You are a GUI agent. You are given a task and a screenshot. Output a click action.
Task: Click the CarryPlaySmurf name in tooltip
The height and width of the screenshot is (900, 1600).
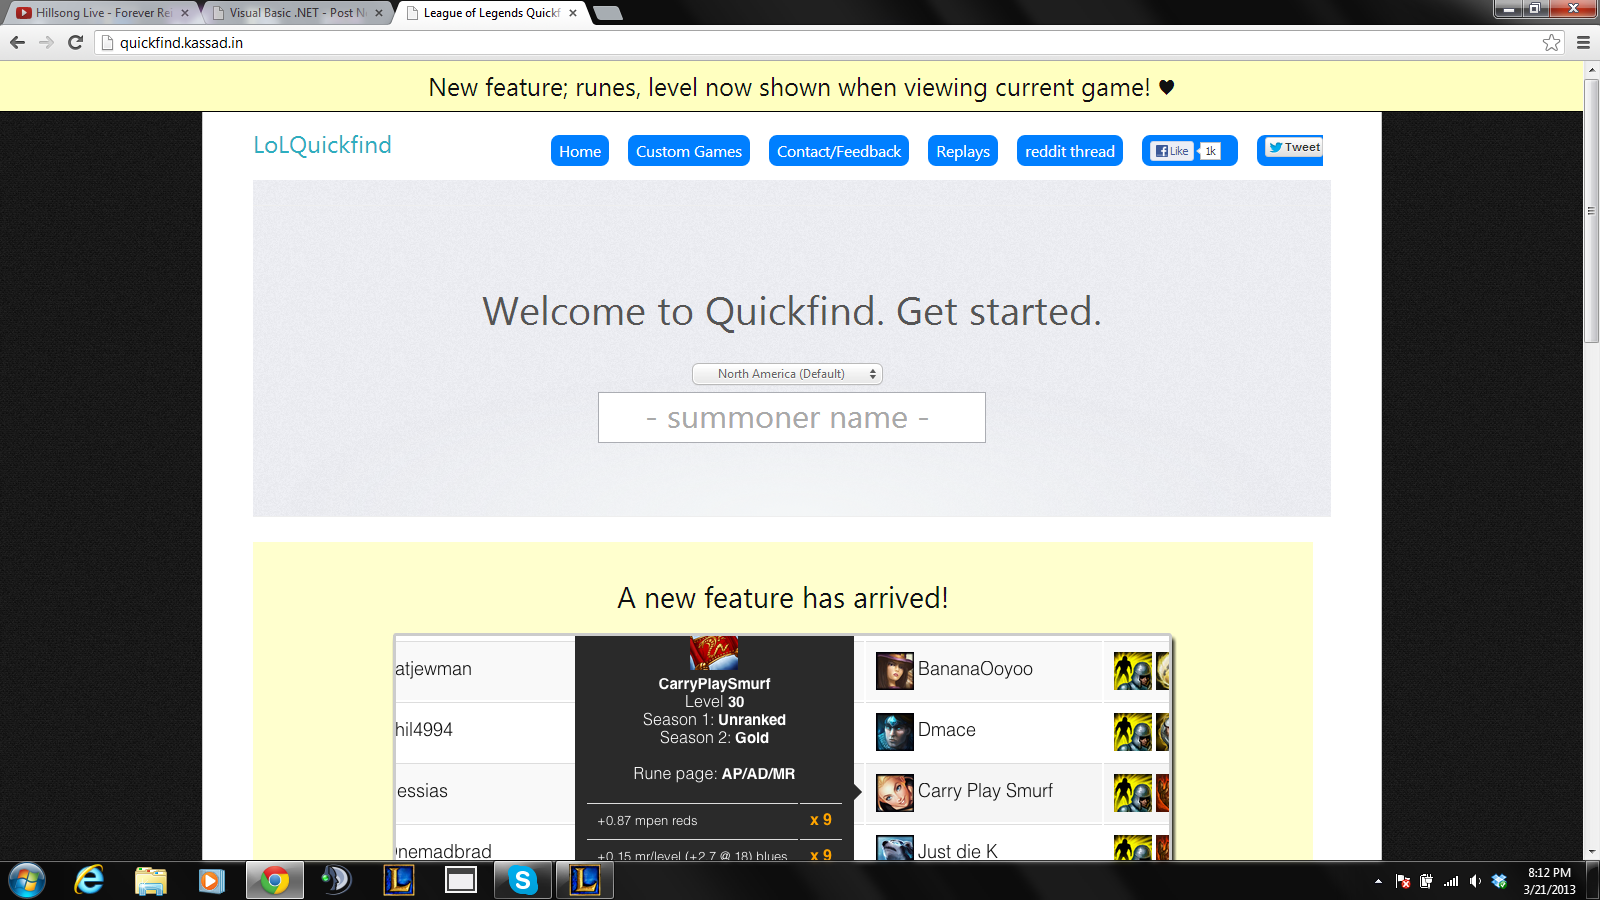[x=714, y=684]
